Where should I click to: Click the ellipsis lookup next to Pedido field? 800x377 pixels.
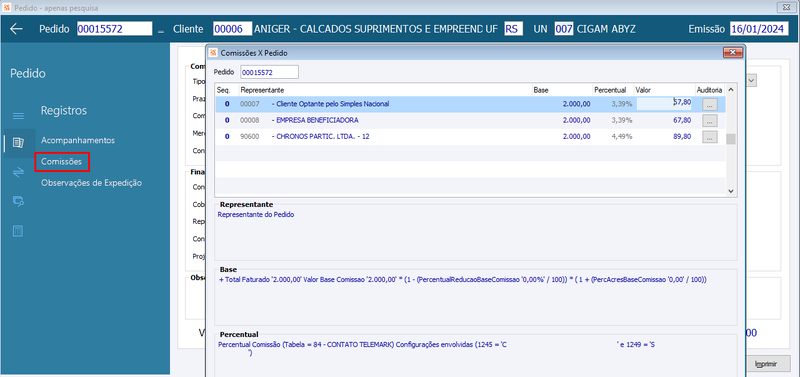click(161, 30)
